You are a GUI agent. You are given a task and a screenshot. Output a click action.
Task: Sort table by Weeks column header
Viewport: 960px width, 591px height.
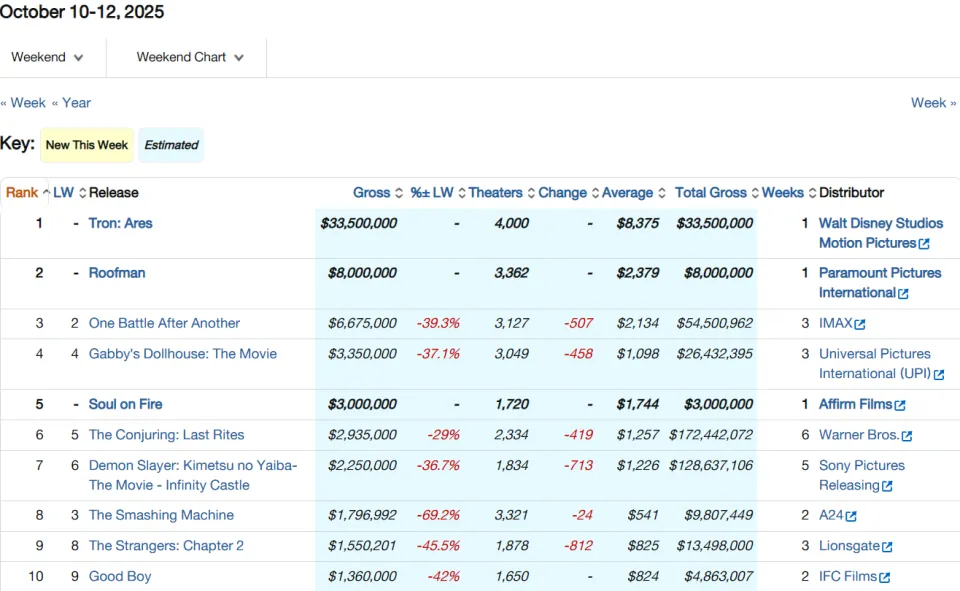782,193
